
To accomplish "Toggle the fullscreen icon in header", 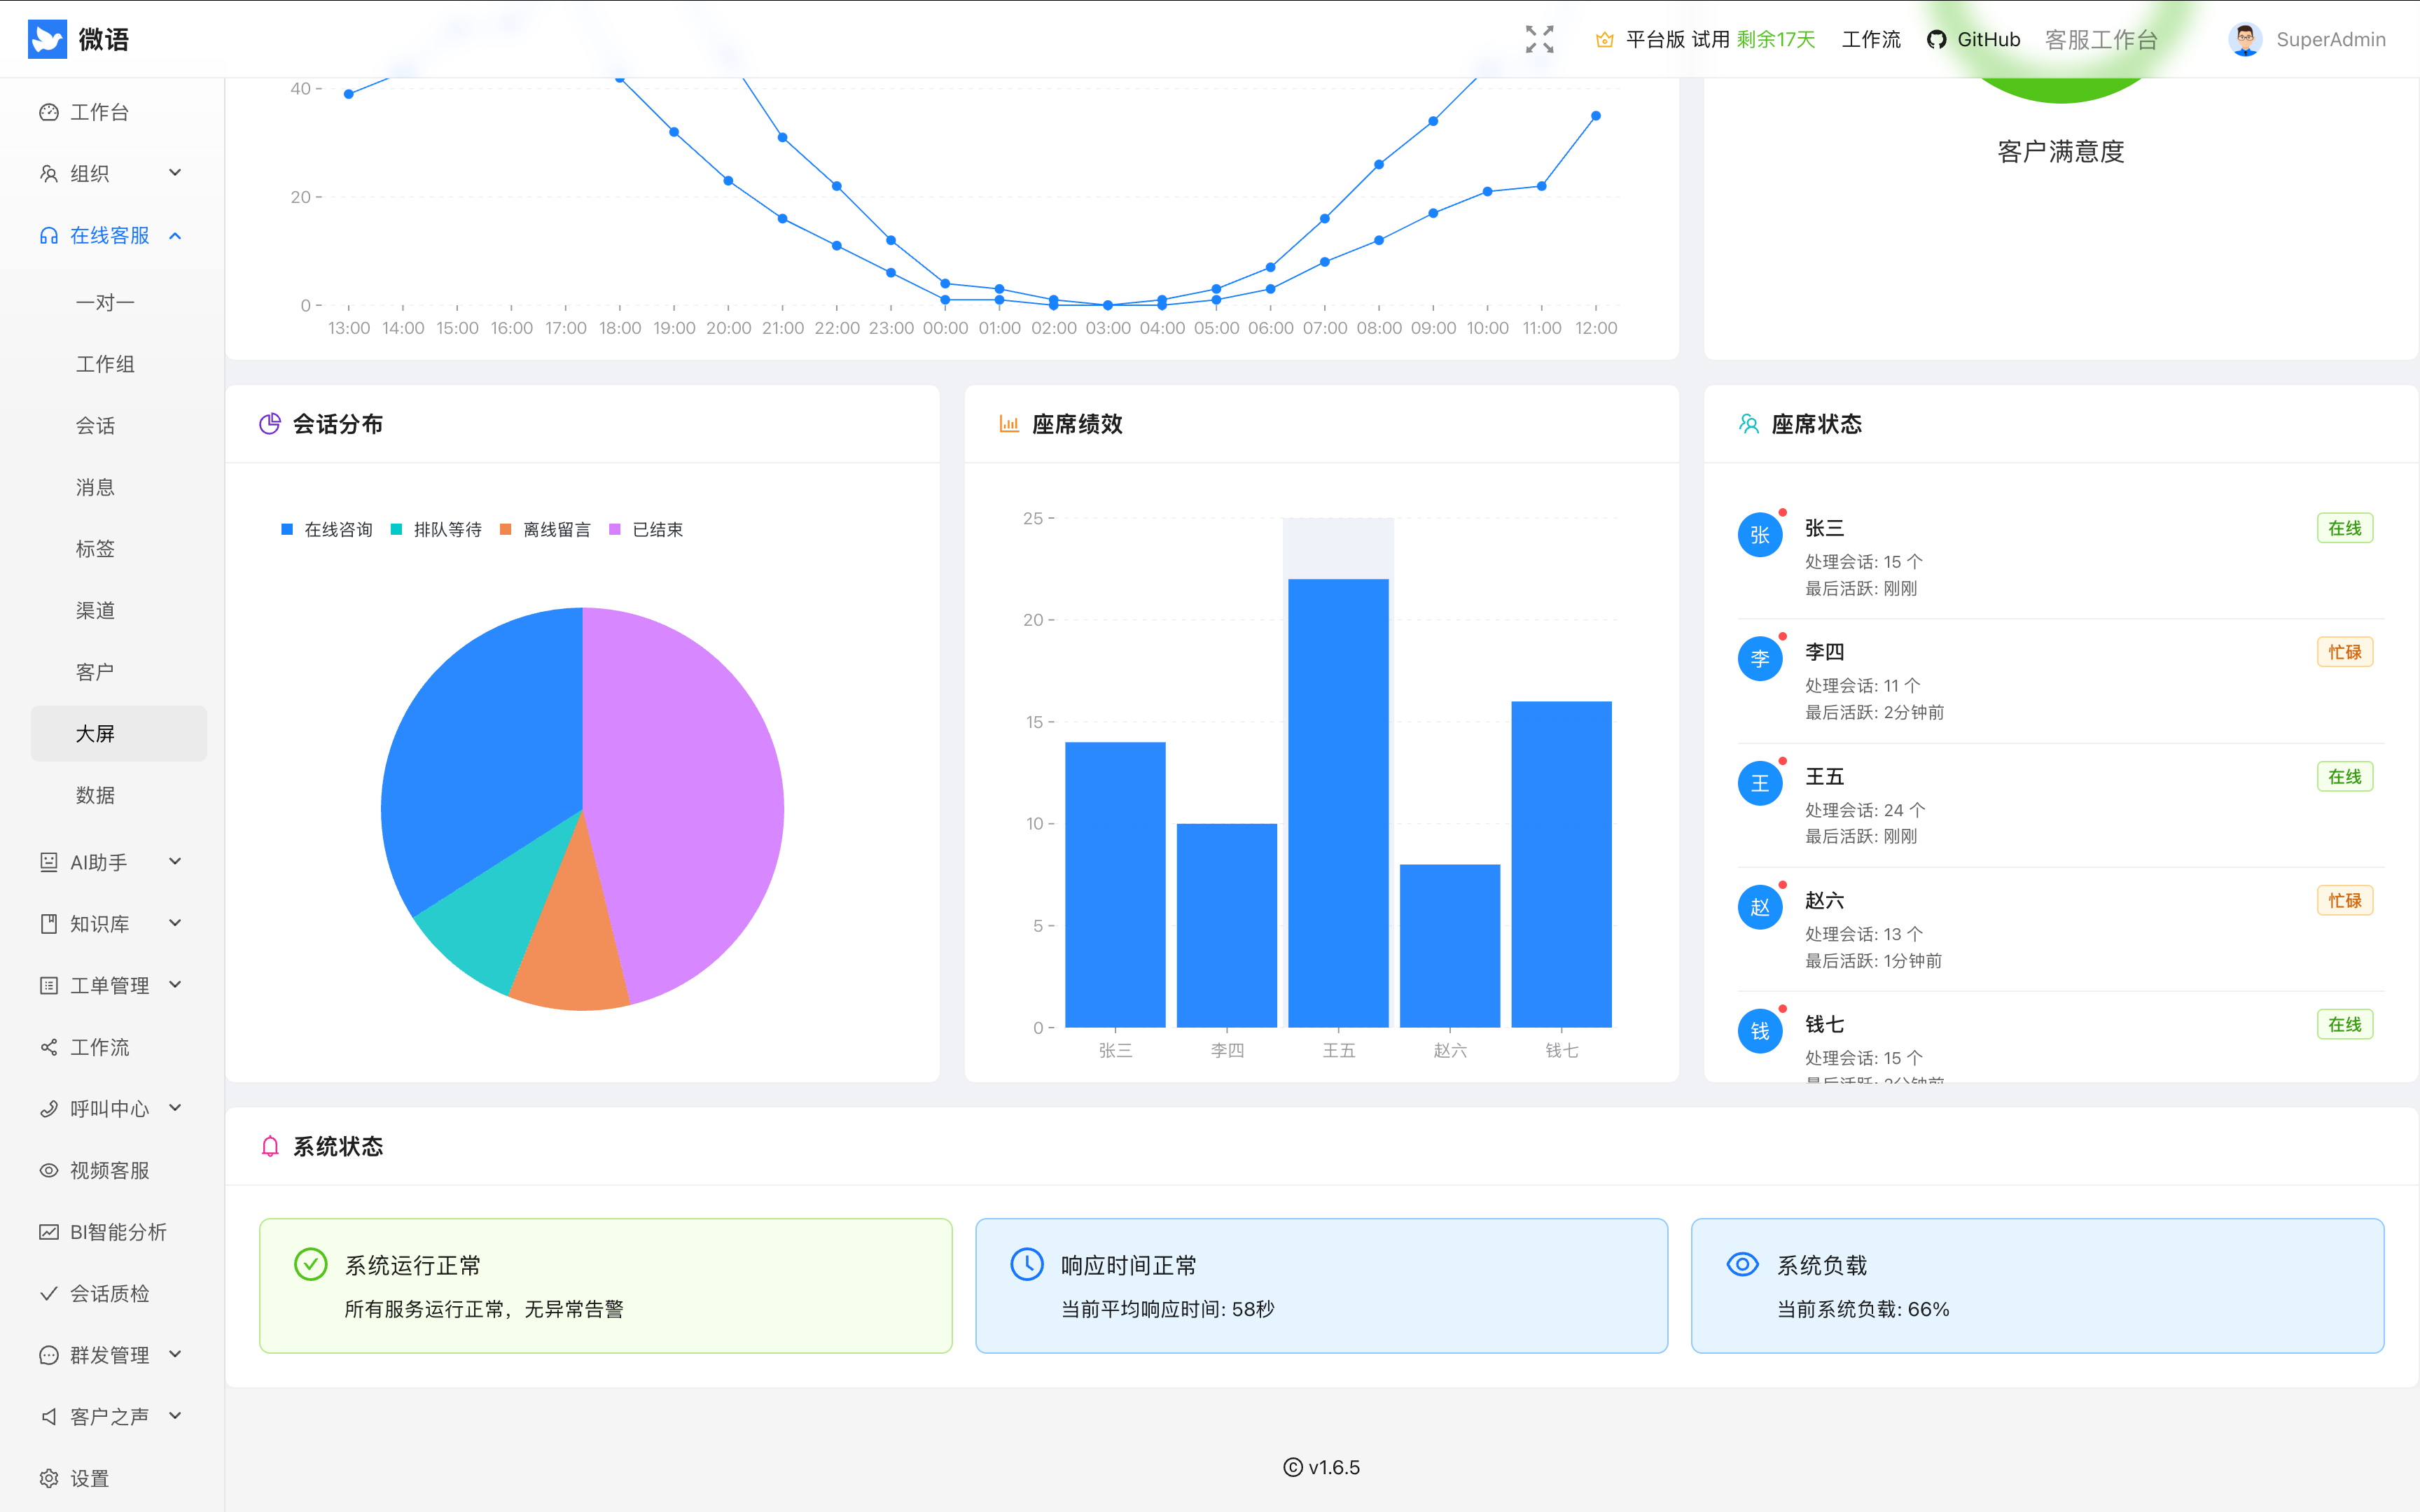I will [1539, 39].
